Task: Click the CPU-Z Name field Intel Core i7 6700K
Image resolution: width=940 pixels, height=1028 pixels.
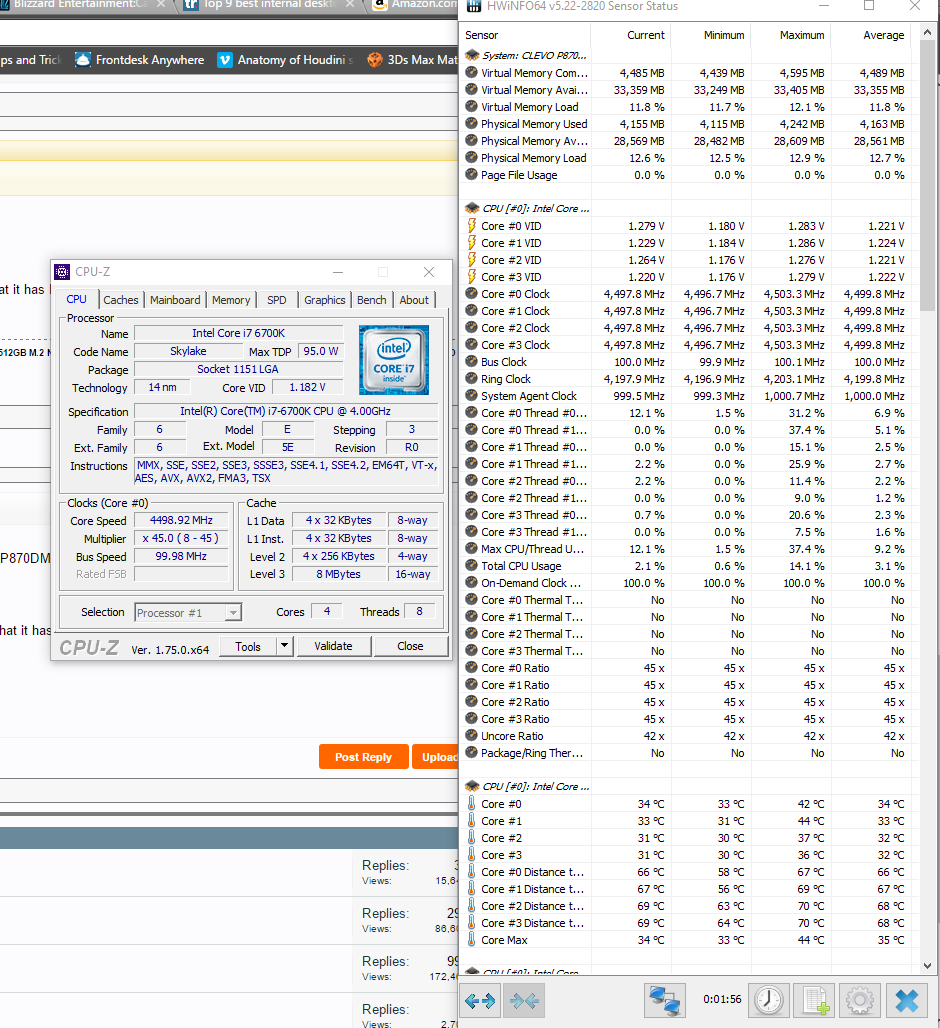Action: tap(239, 333)
